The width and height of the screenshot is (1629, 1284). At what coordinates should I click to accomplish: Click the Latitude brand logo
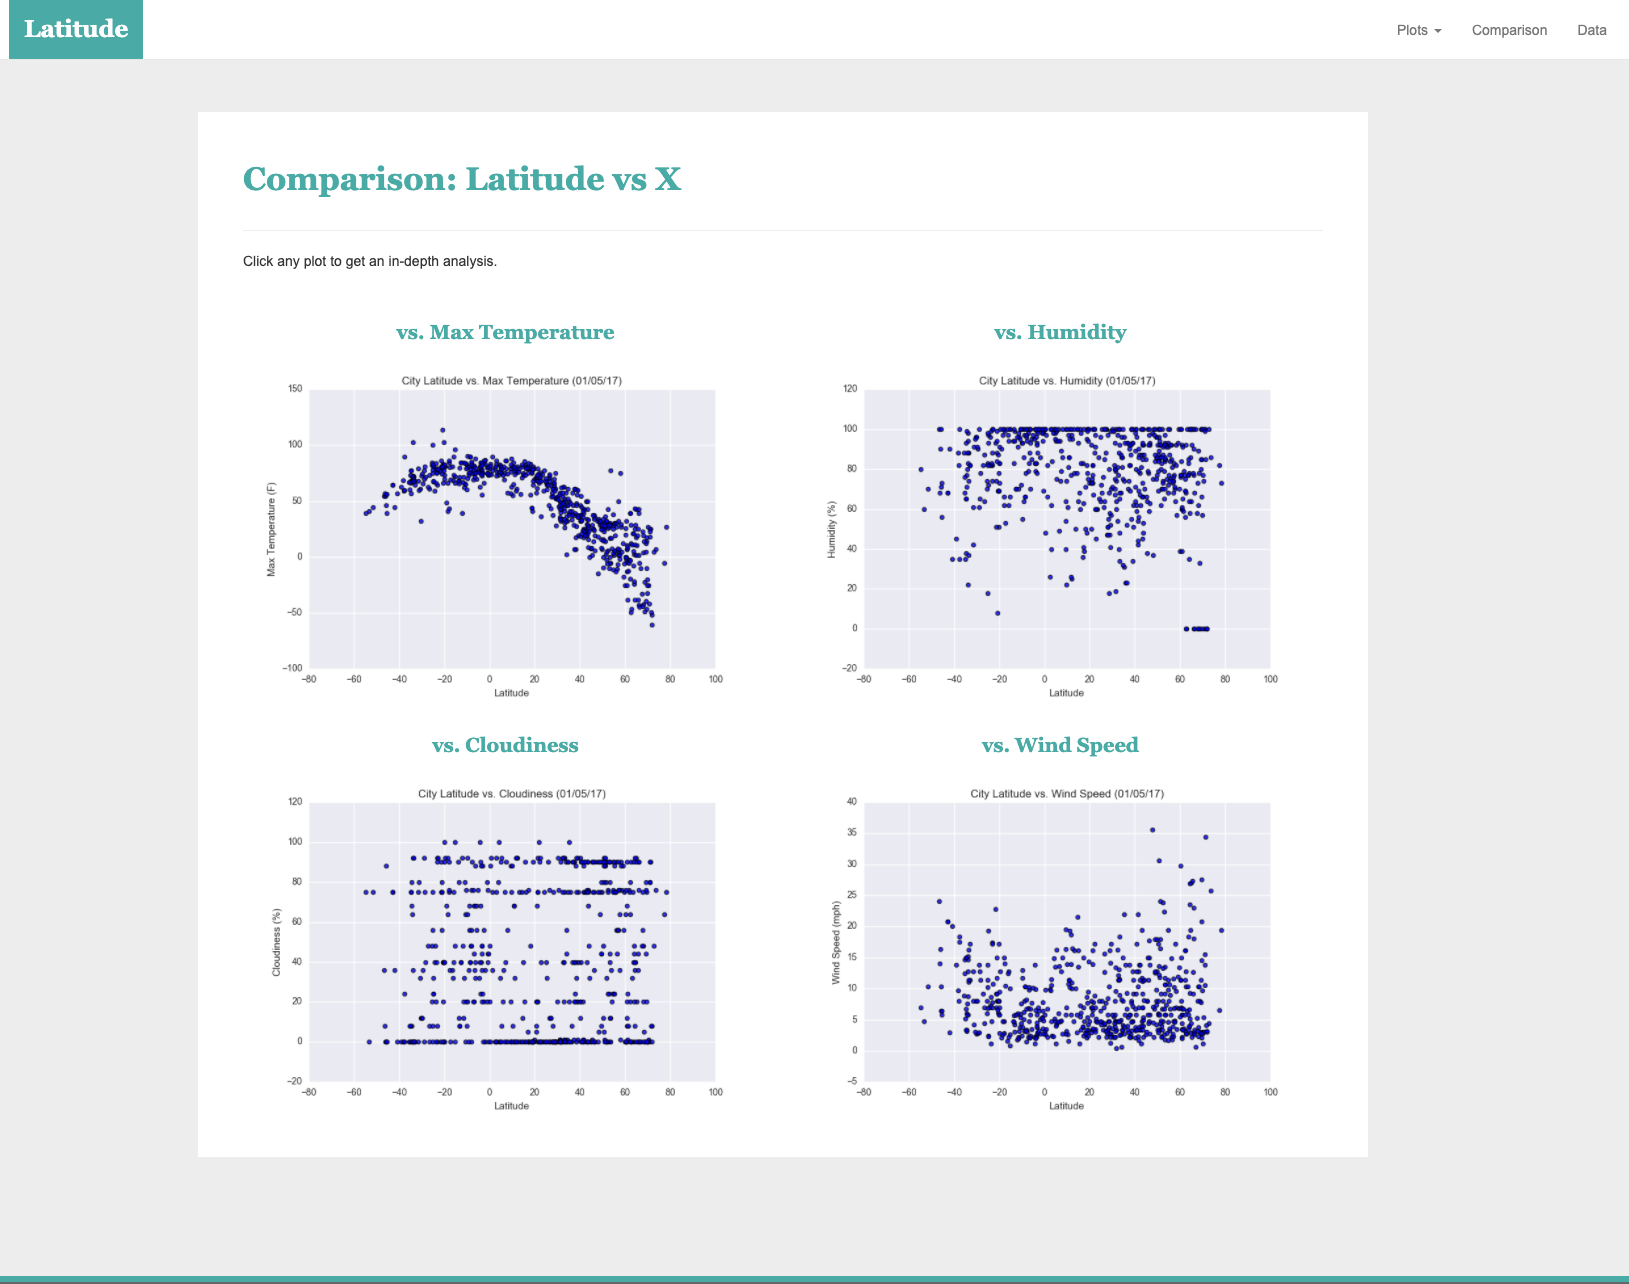click(76, 29)
